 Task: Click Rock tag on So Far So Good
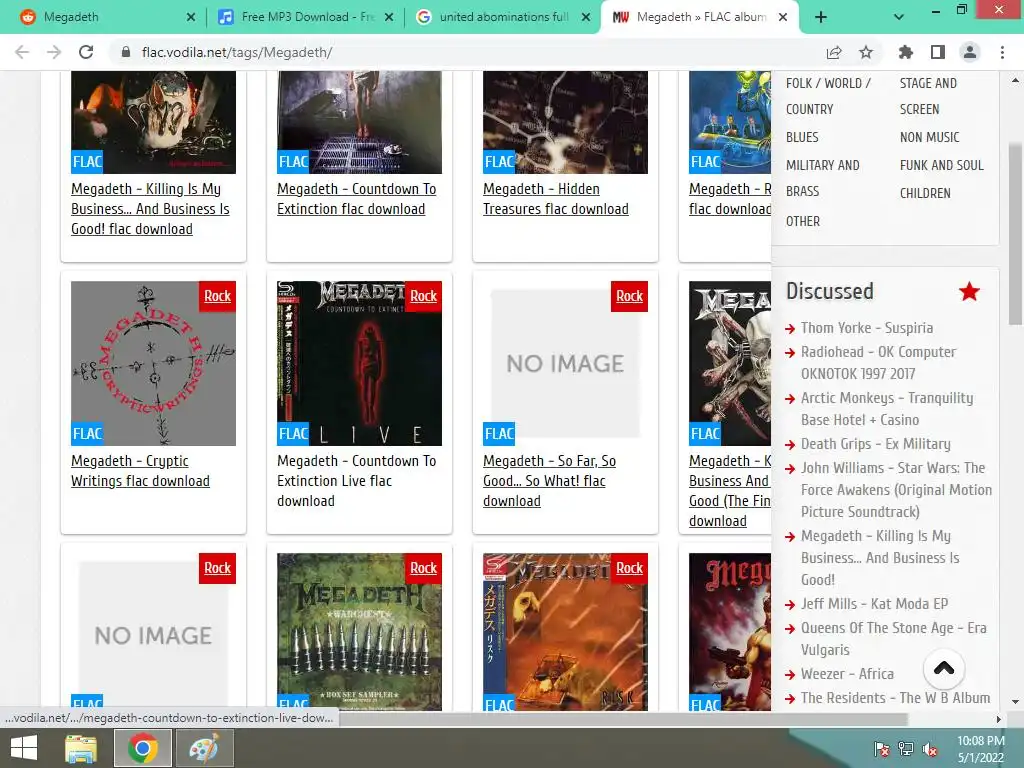(630, 296)
